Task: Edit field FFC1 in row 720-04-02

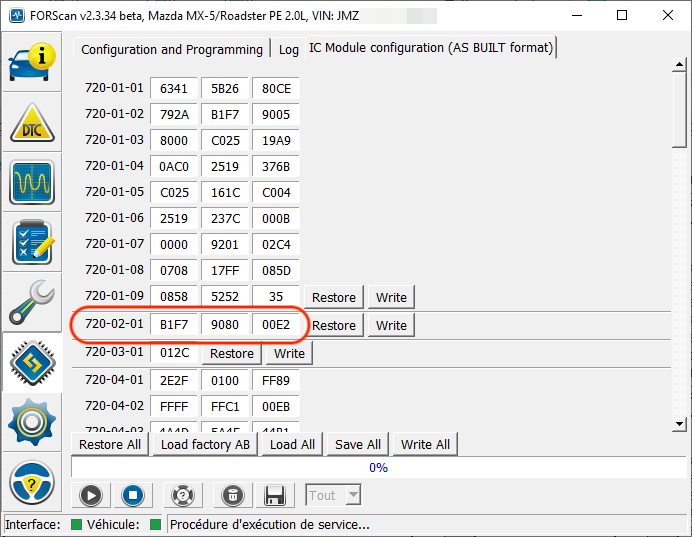Action: tap(225, 406)
